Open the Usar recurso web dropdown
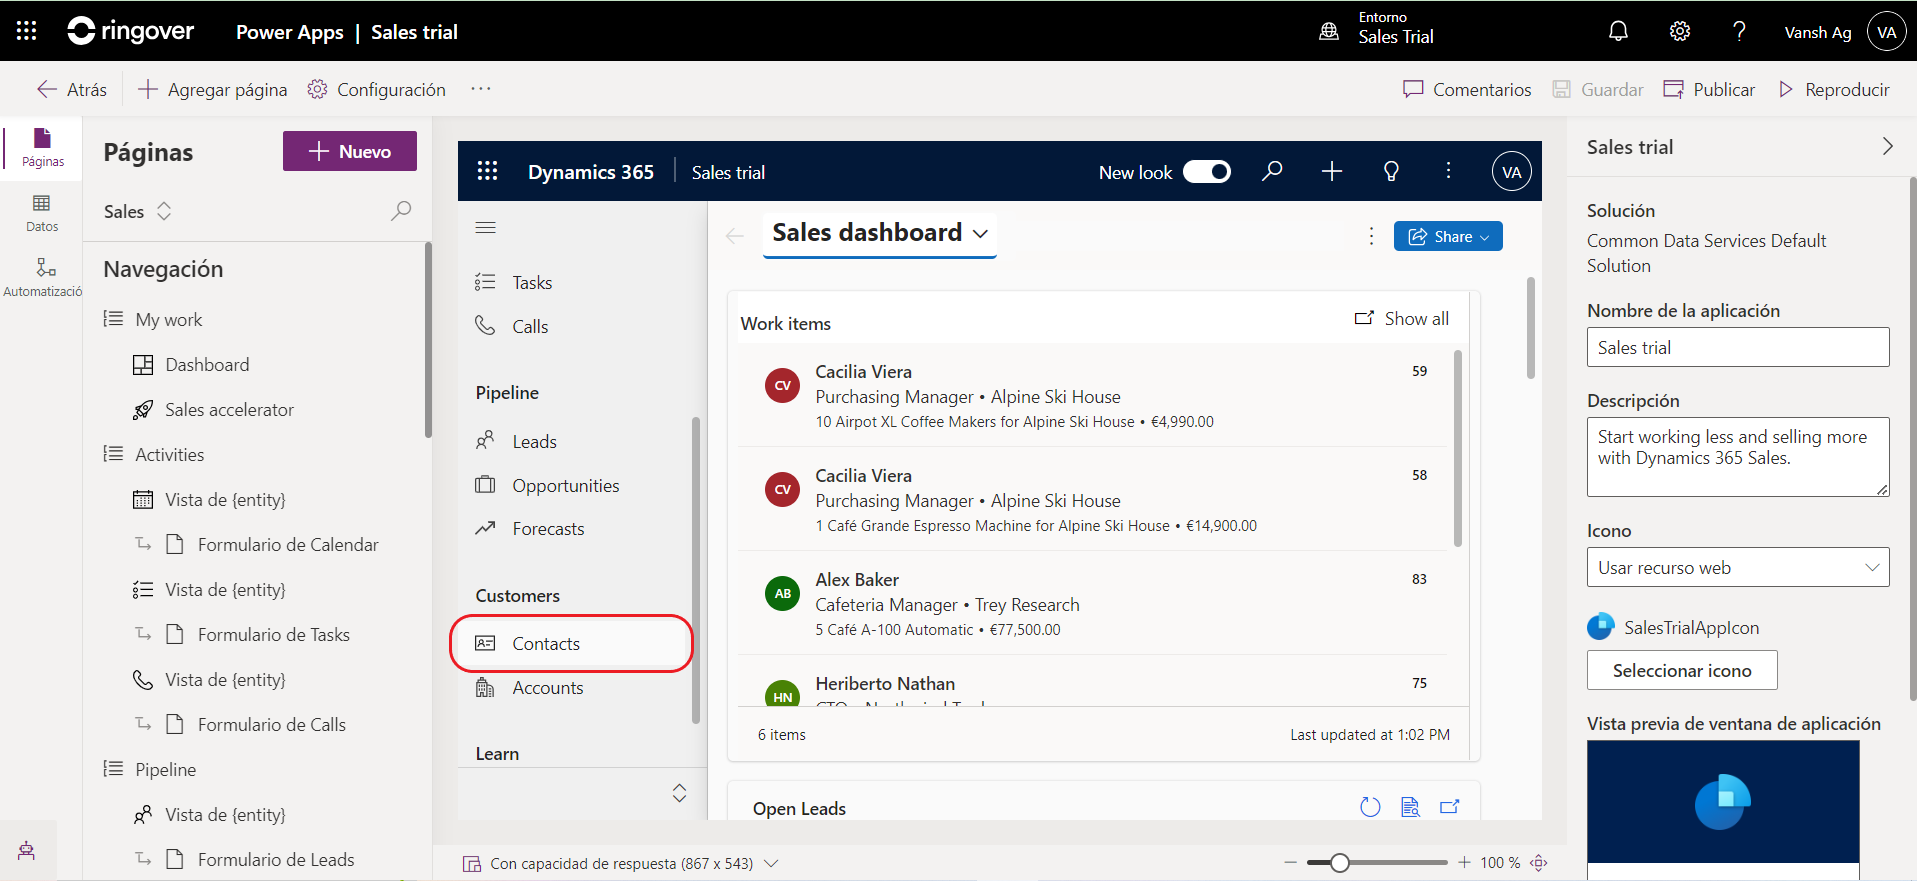The width and height of the screenshot is (1917, 881). [1738, 567]
